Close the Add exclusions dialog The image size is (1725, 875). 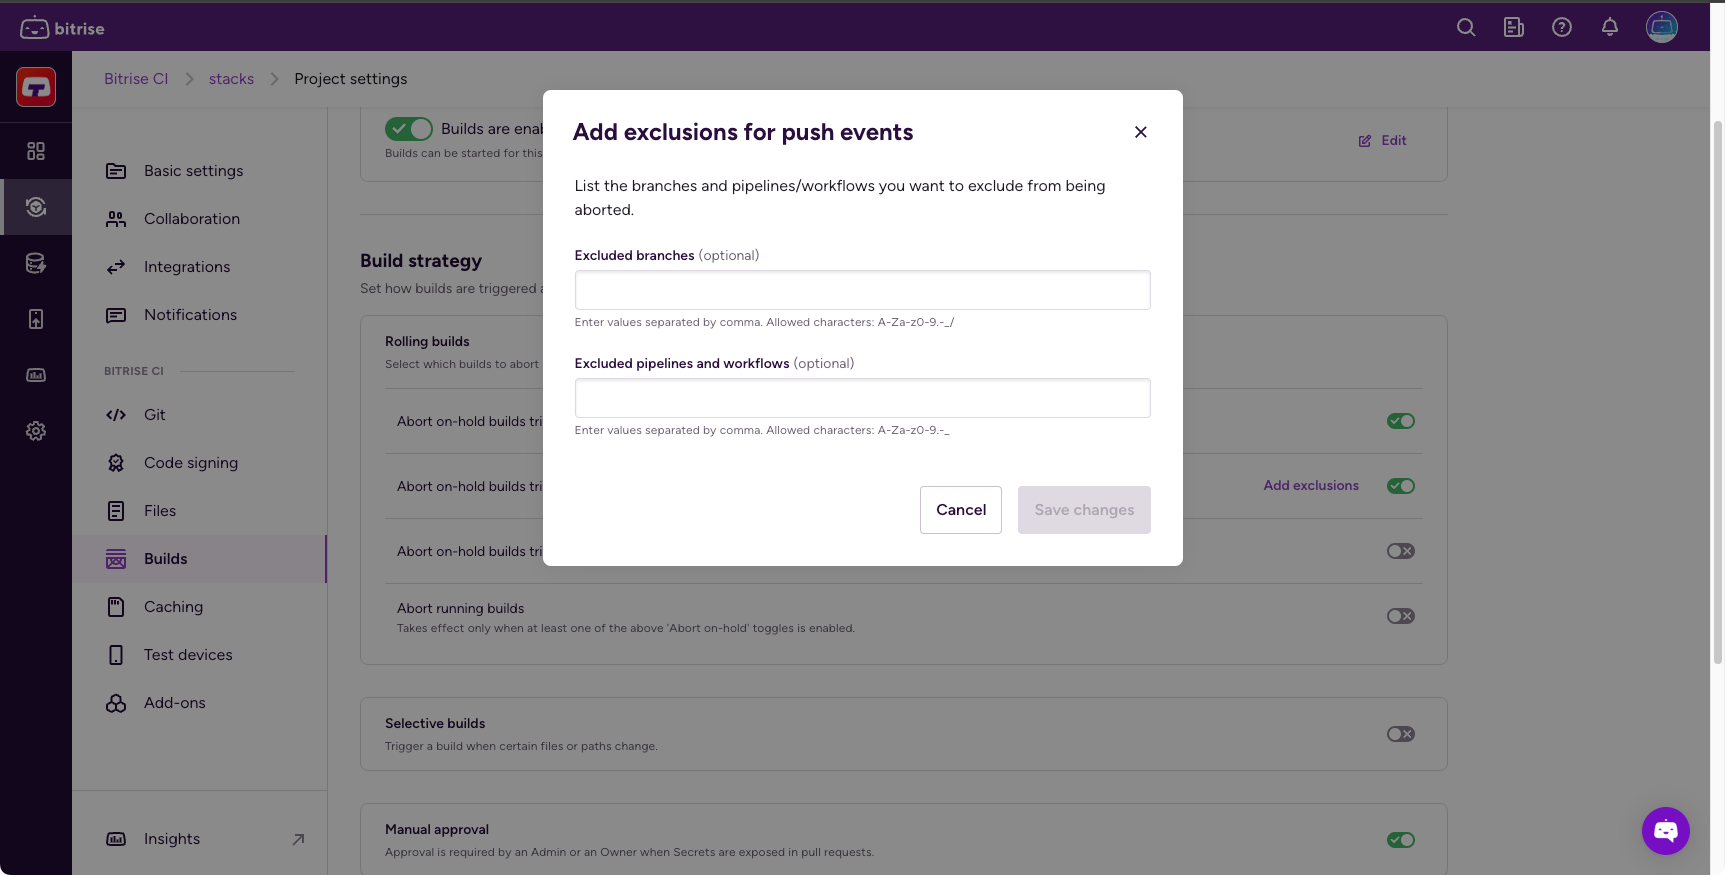coord(1141,132)
